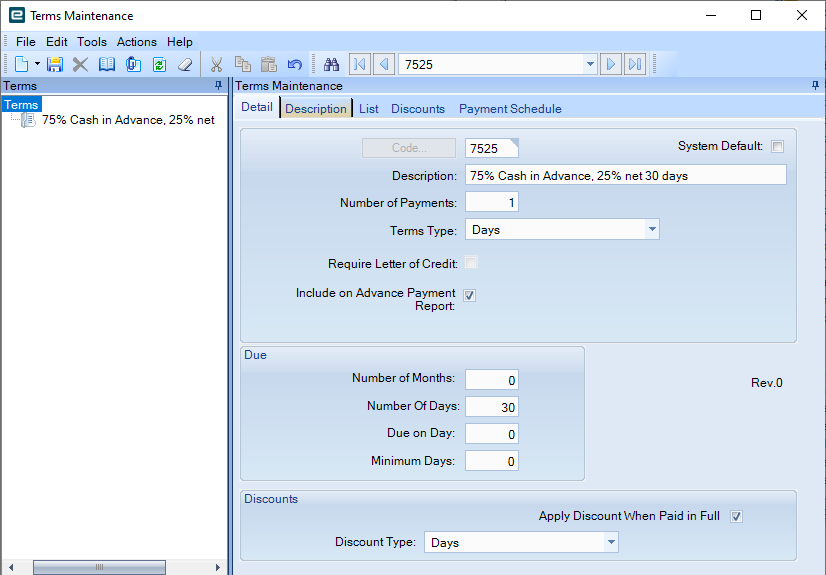The image size is (826, 575).
Task: Toggle the System Default checkbox
Action: [777, 146]
